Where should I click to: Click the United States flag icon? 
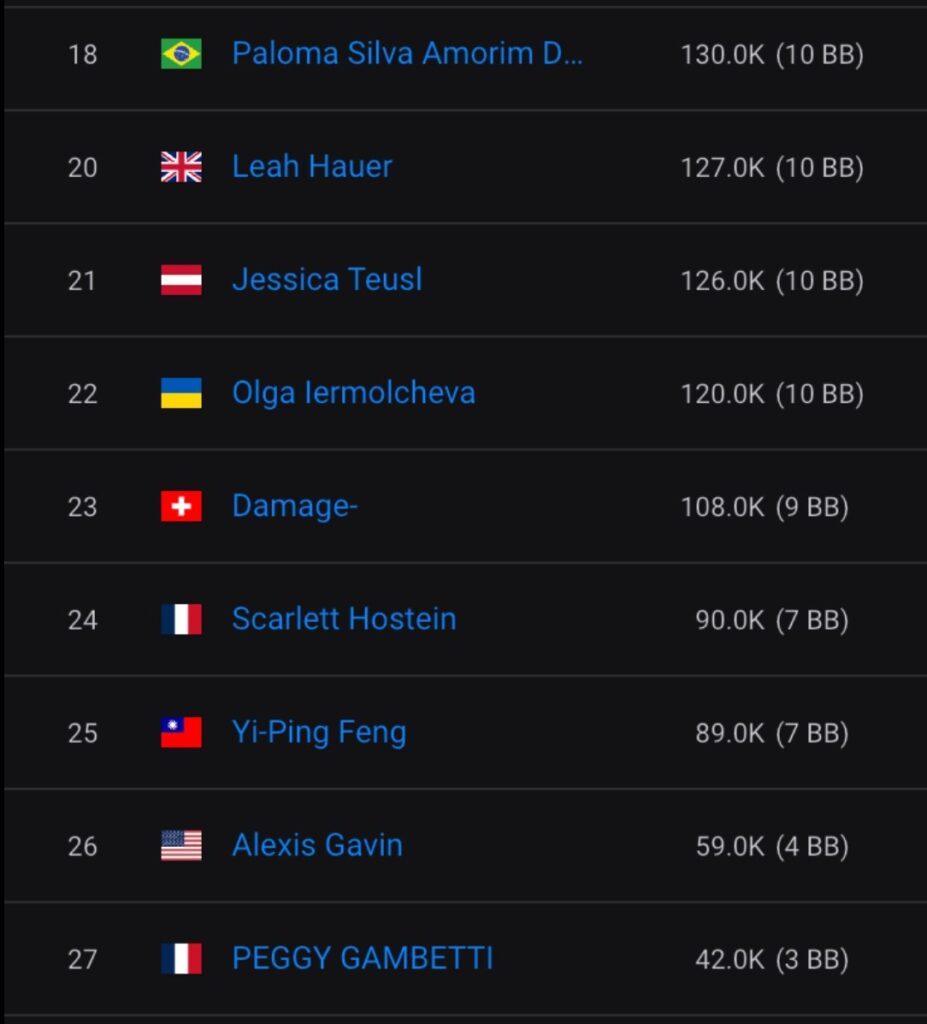[x=181, y=846]
